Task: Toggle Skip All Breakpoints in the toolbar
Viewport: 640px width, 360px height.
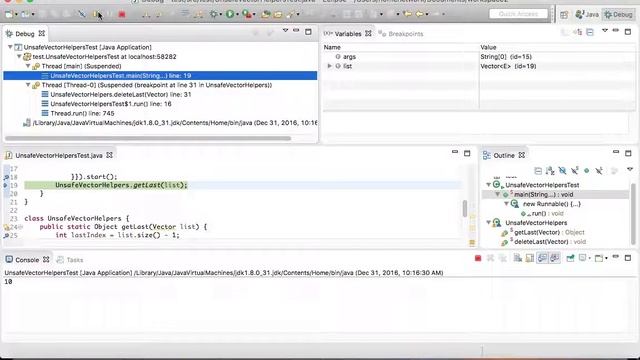Action: click(x=82, y=15)
